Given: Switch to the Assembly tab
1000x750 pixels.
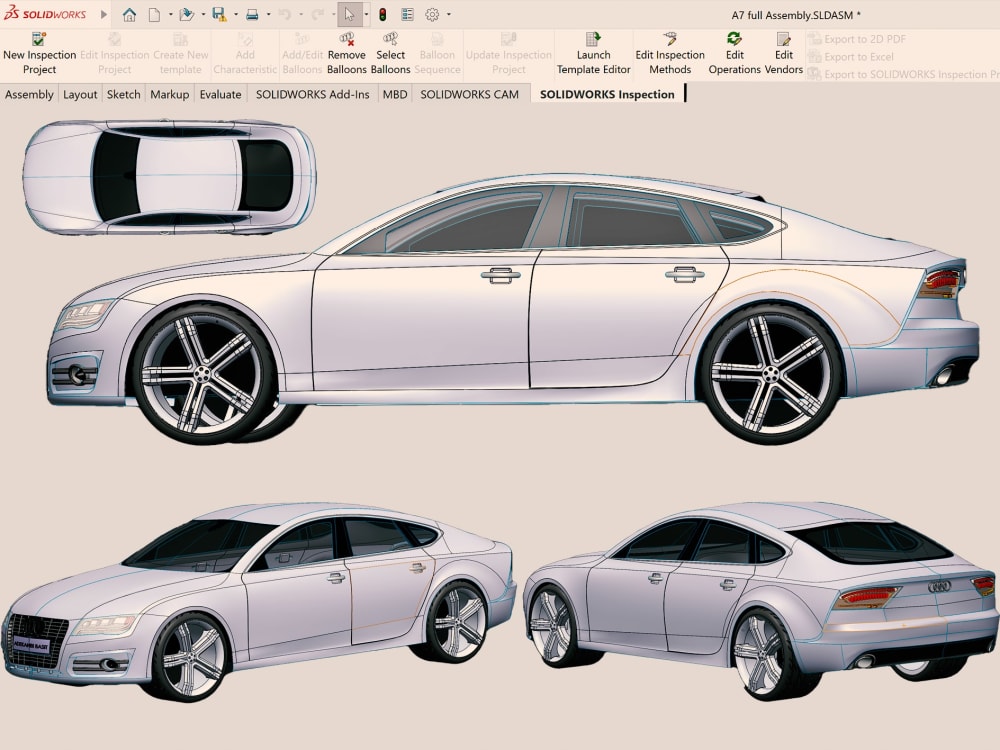Looking at the screenshot, I should pos(29,94).
